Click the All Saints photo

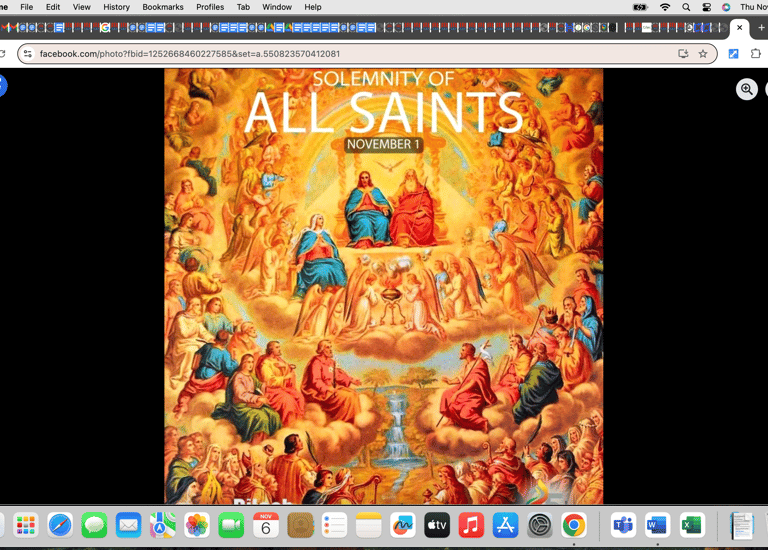(x=384, y=286)
